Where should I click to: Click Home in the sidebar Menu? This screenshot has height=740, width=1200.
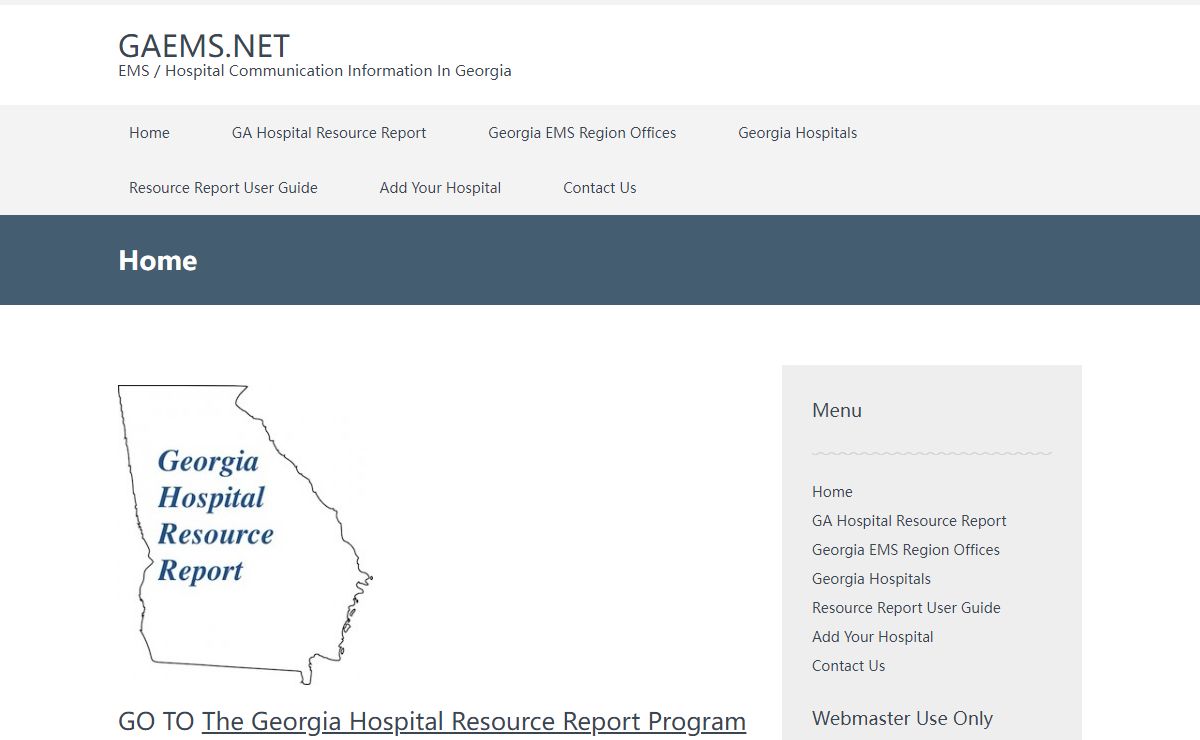coord(832,492)
